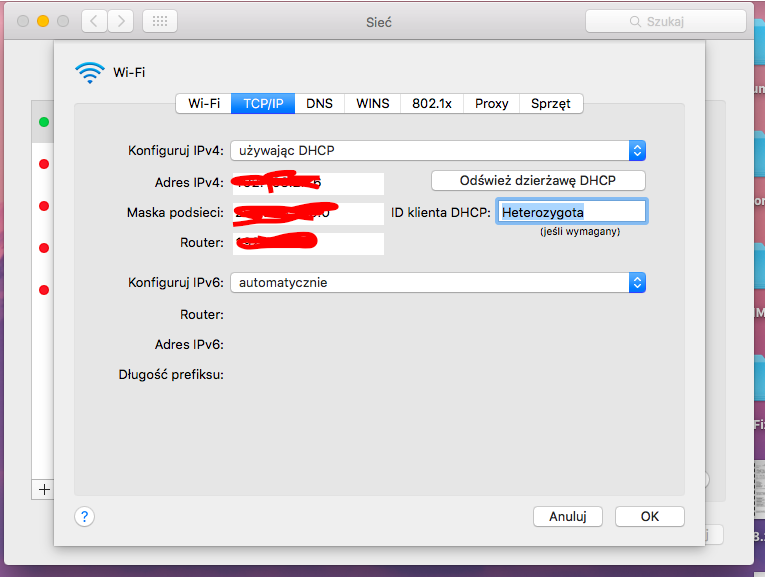Click the forward arrow in the toolbar

121,21
